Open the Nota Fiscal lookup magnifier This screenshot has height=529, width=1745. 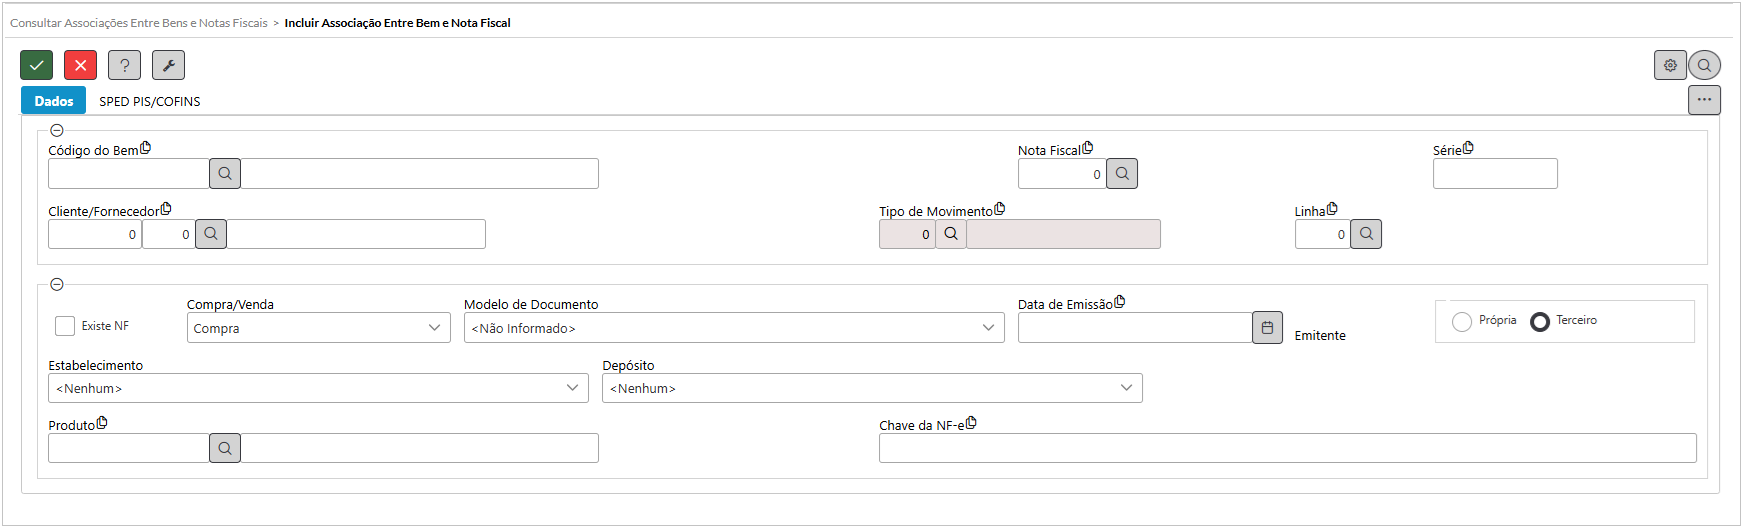1122,174
